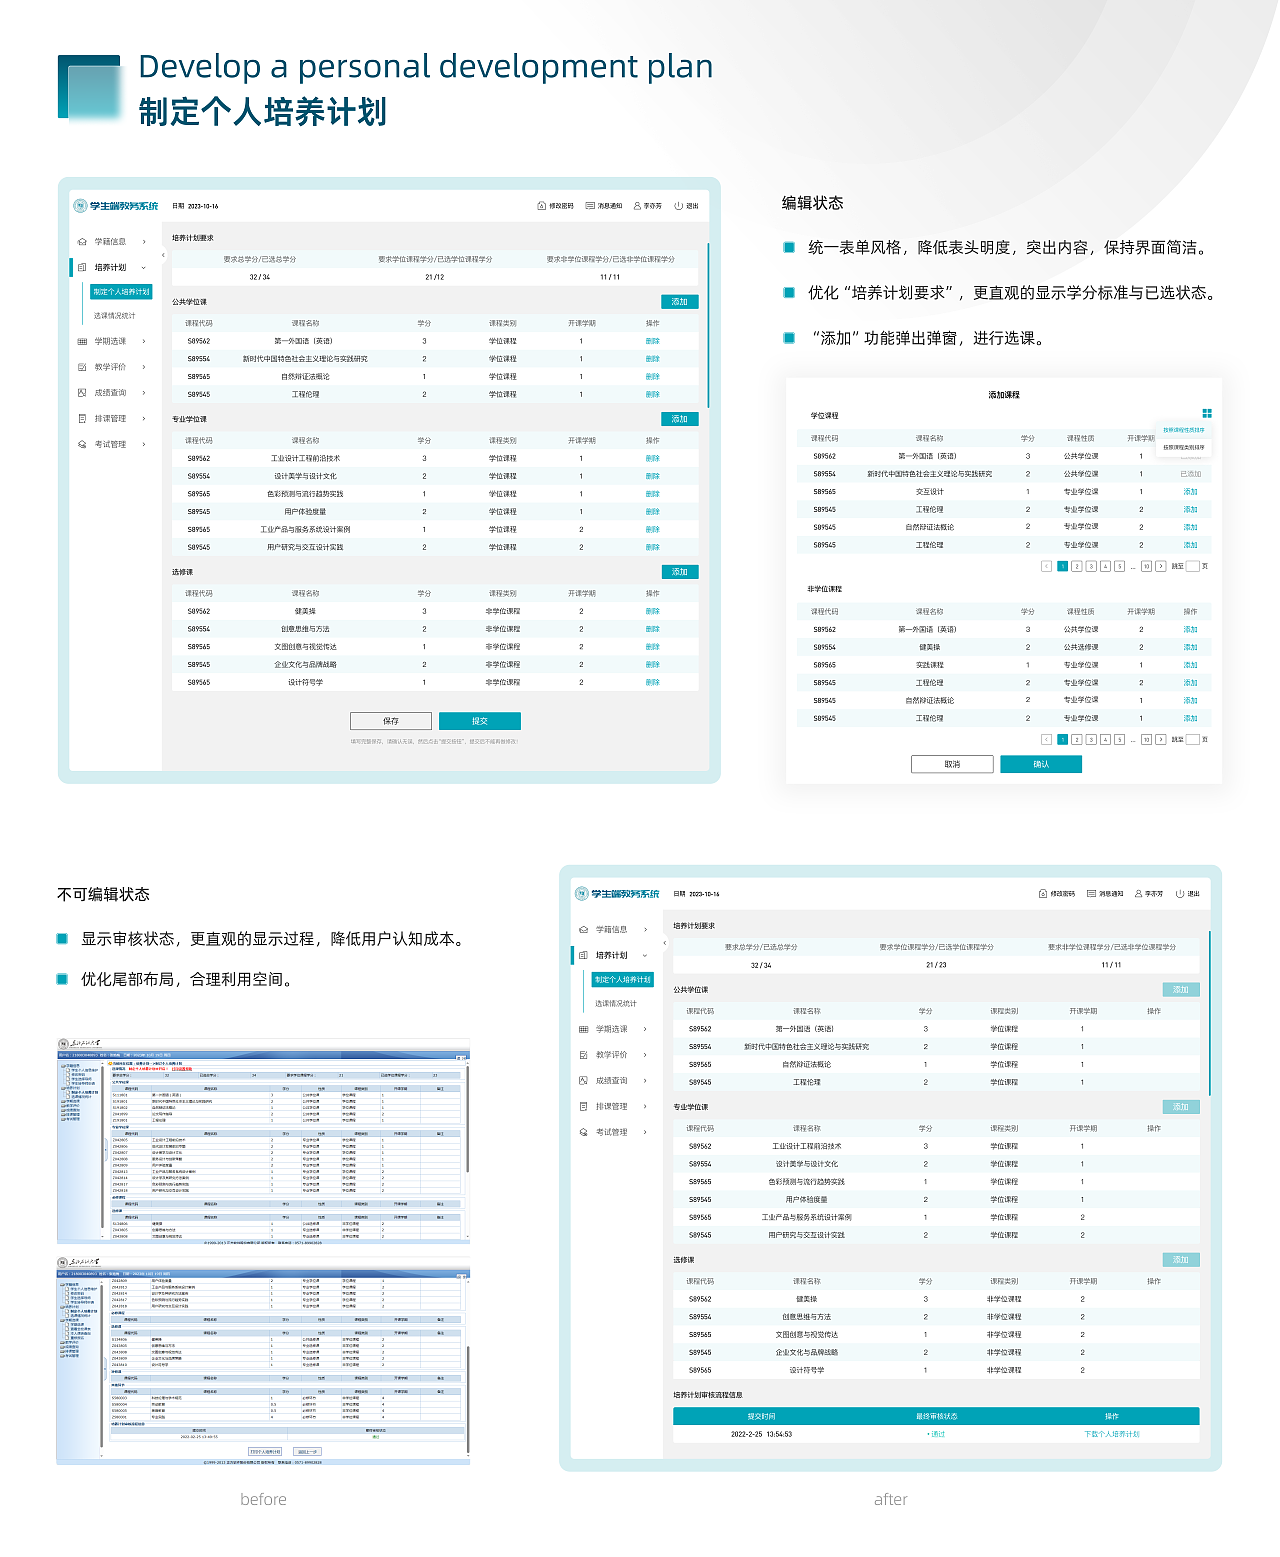Click the 跳至 page input under the popup 学位课程 table
Viewport: 1280px width, 1557px height.
[x=1192, y=566]
